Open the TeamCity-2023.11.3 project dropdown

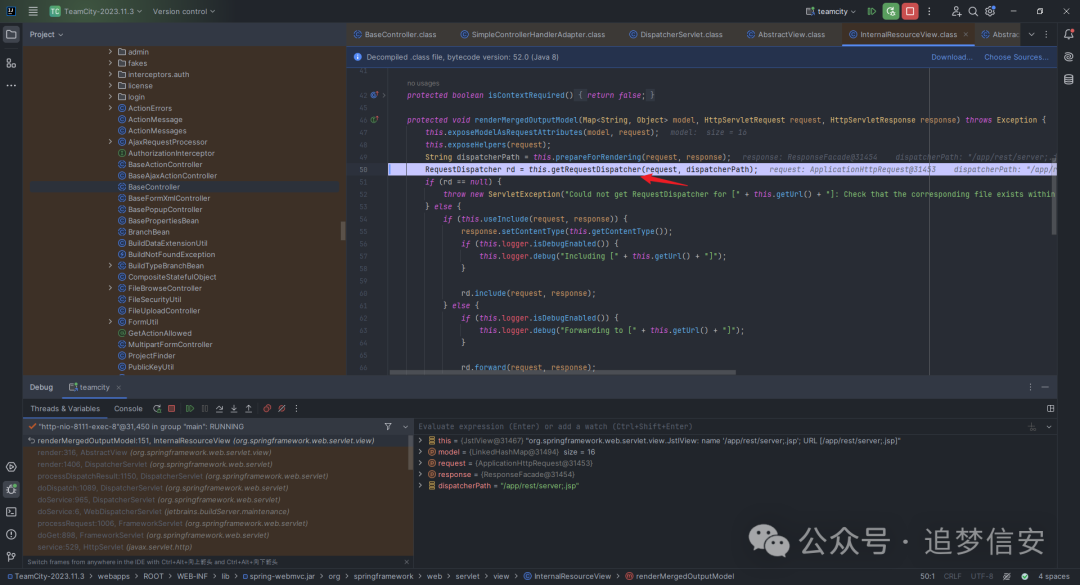point(96,11)
